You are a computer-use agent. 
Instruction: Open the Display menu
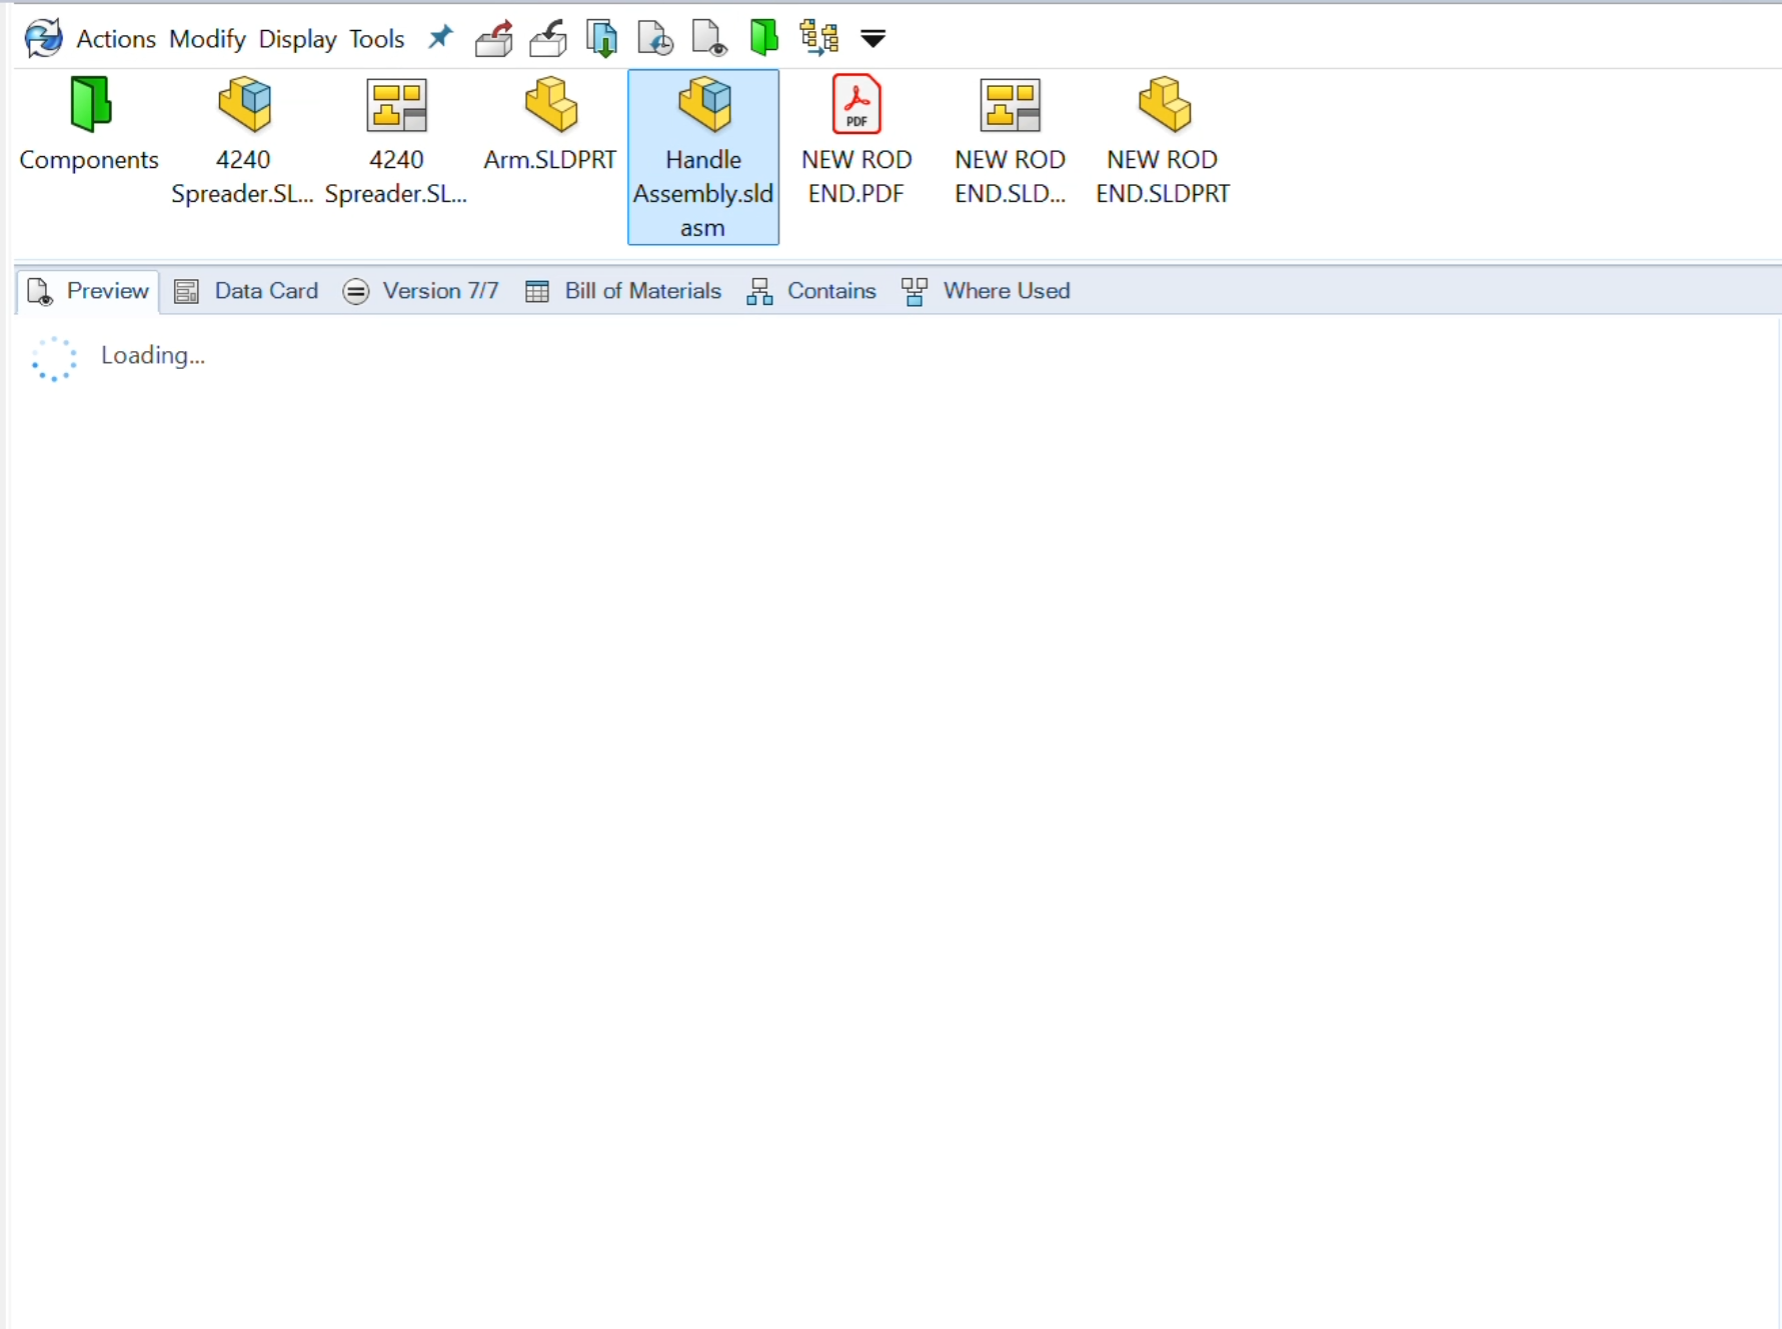[297, 39]
